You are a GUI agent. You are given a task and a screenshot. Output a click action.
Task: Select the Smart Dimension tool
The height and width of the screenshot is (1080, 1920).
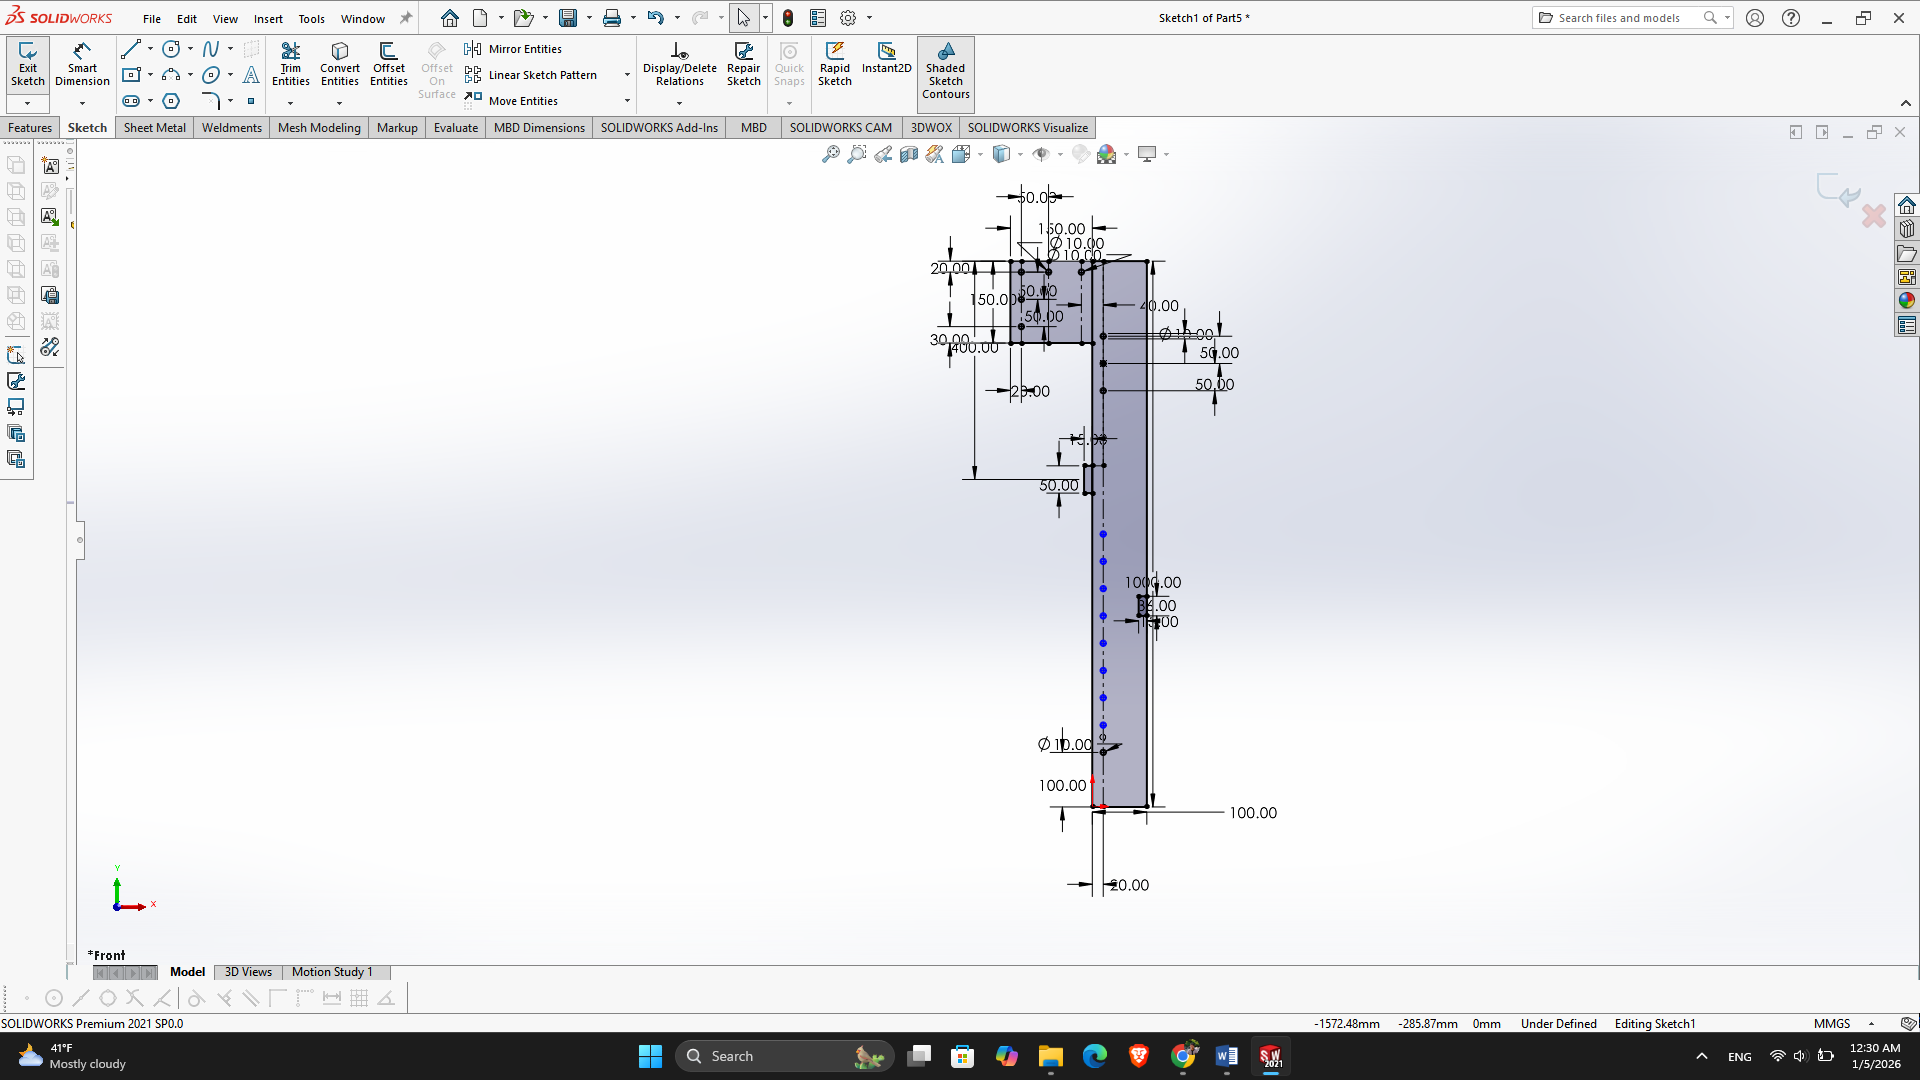point(82,64)
